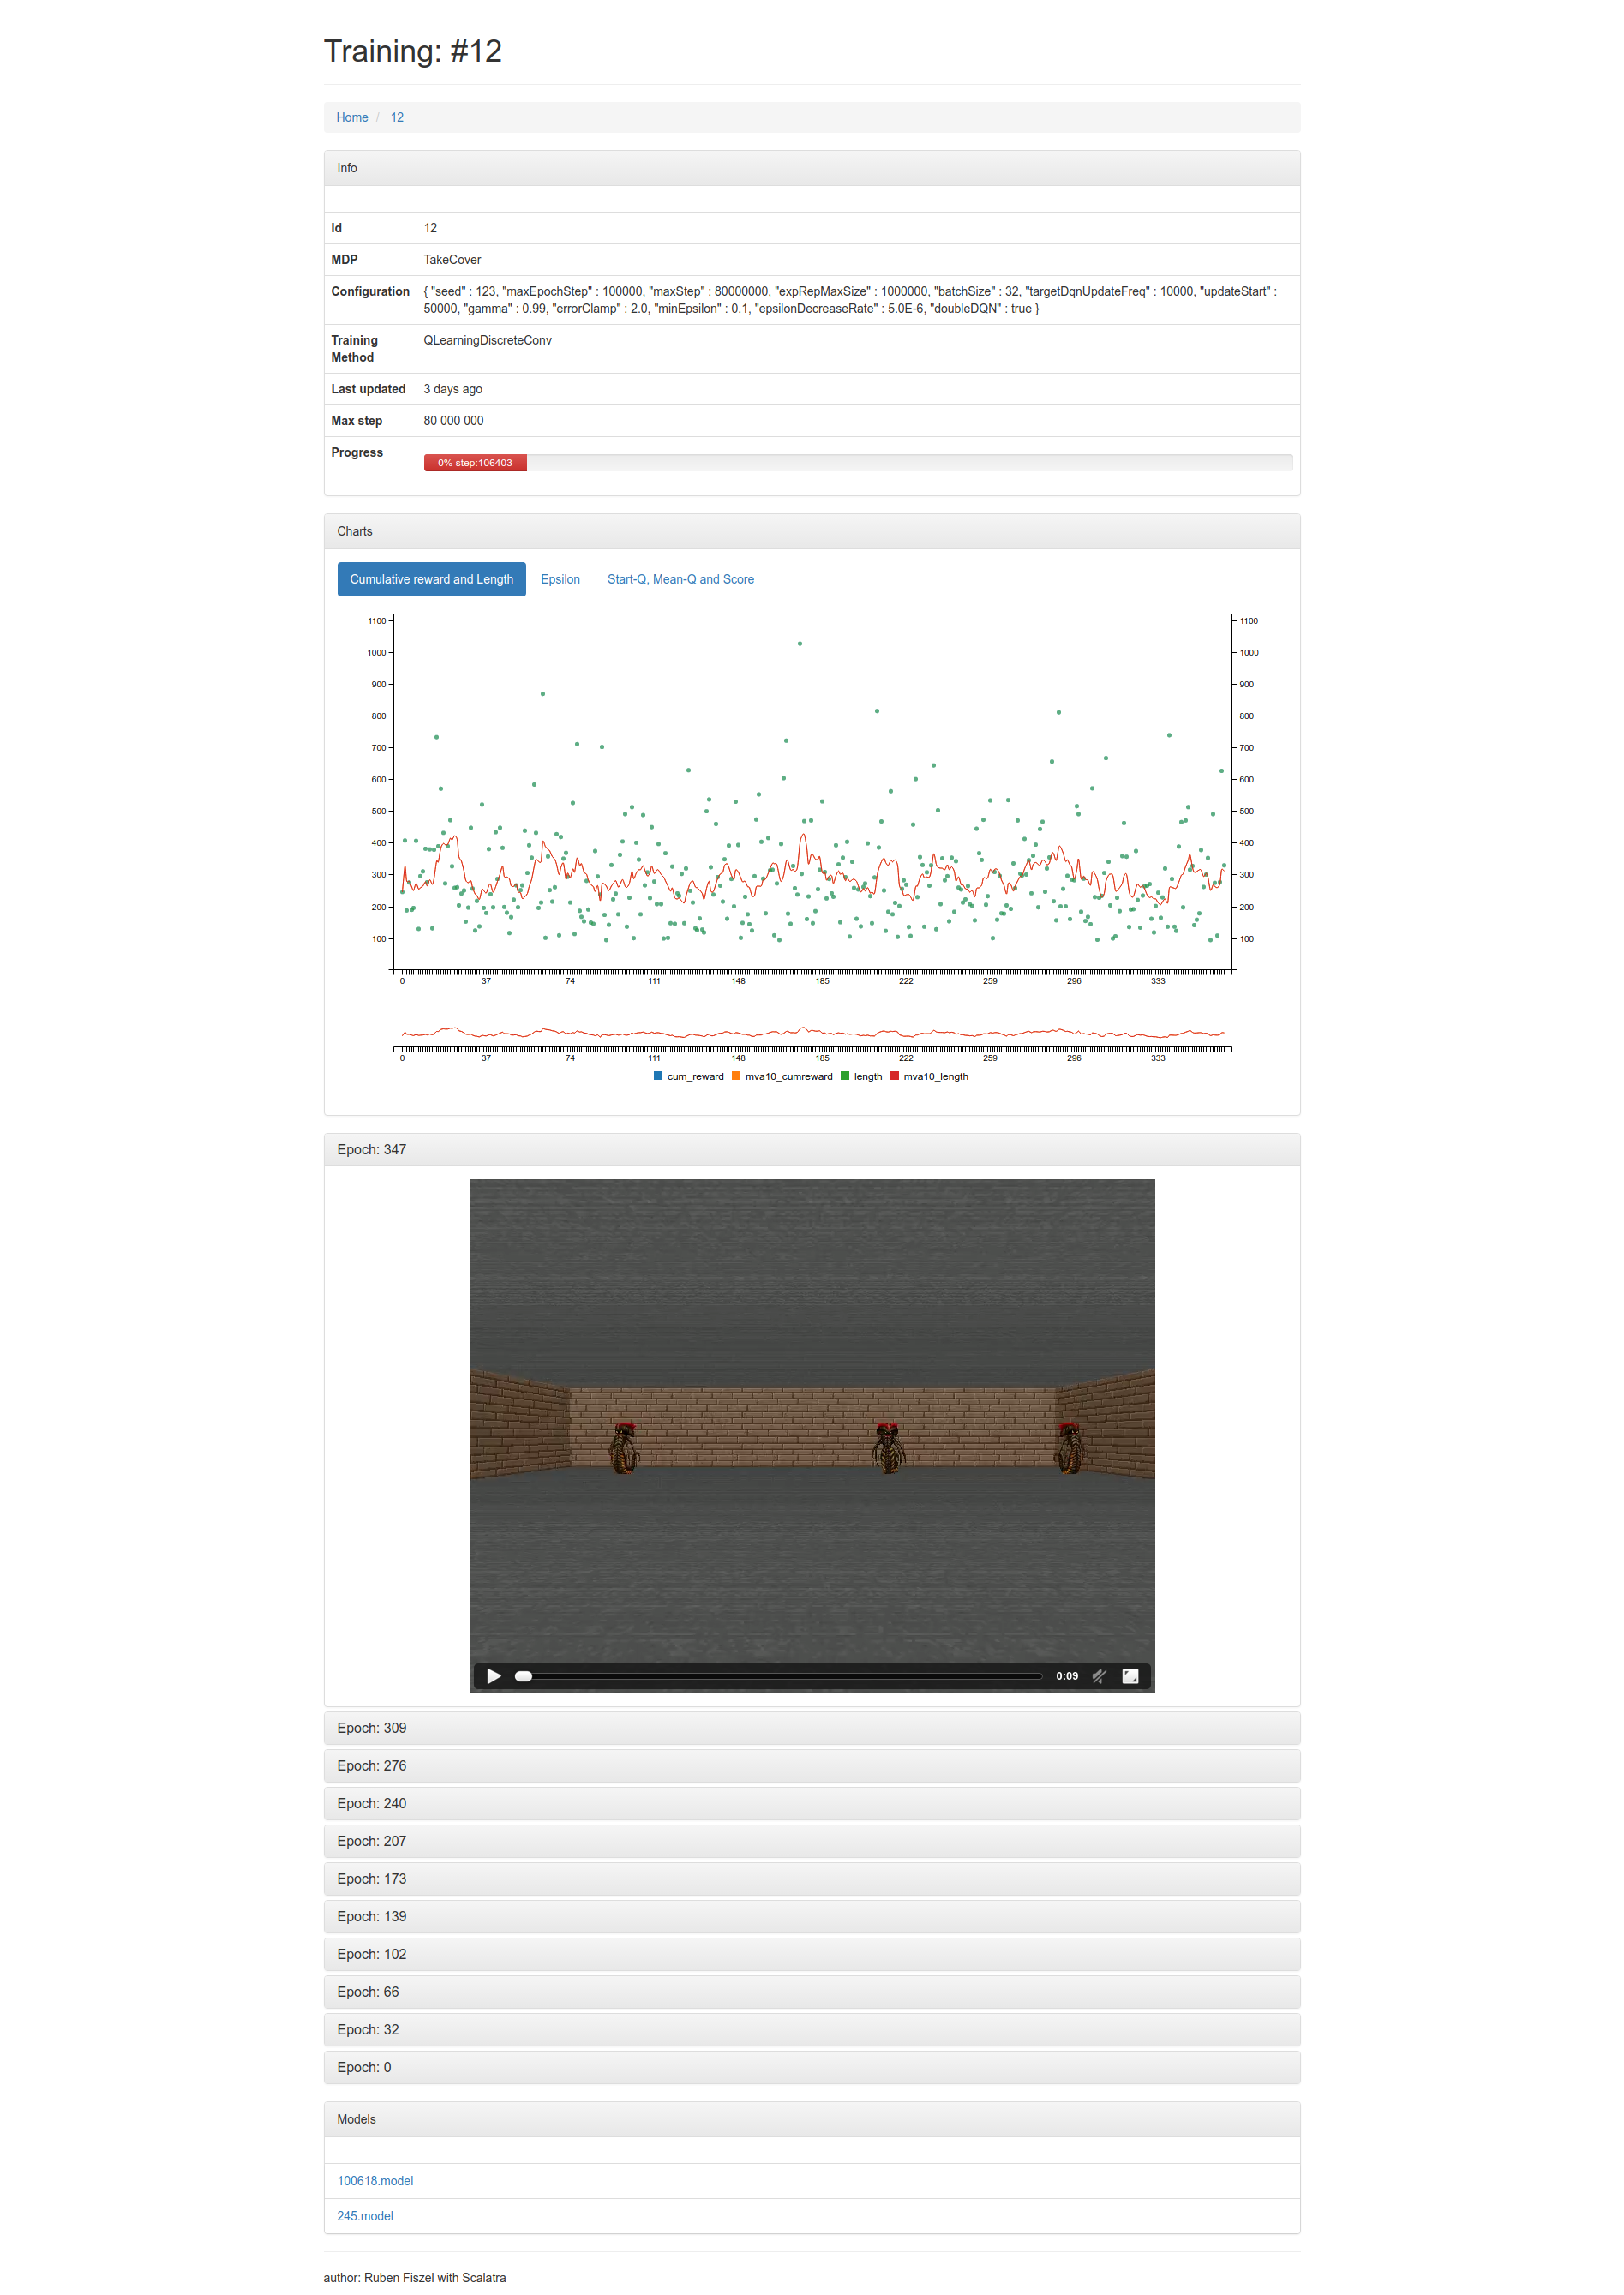Open the Start-Q, Mean-Q and Score tab
Viewport: 1624px width, 2295px height.
(680, 579)
